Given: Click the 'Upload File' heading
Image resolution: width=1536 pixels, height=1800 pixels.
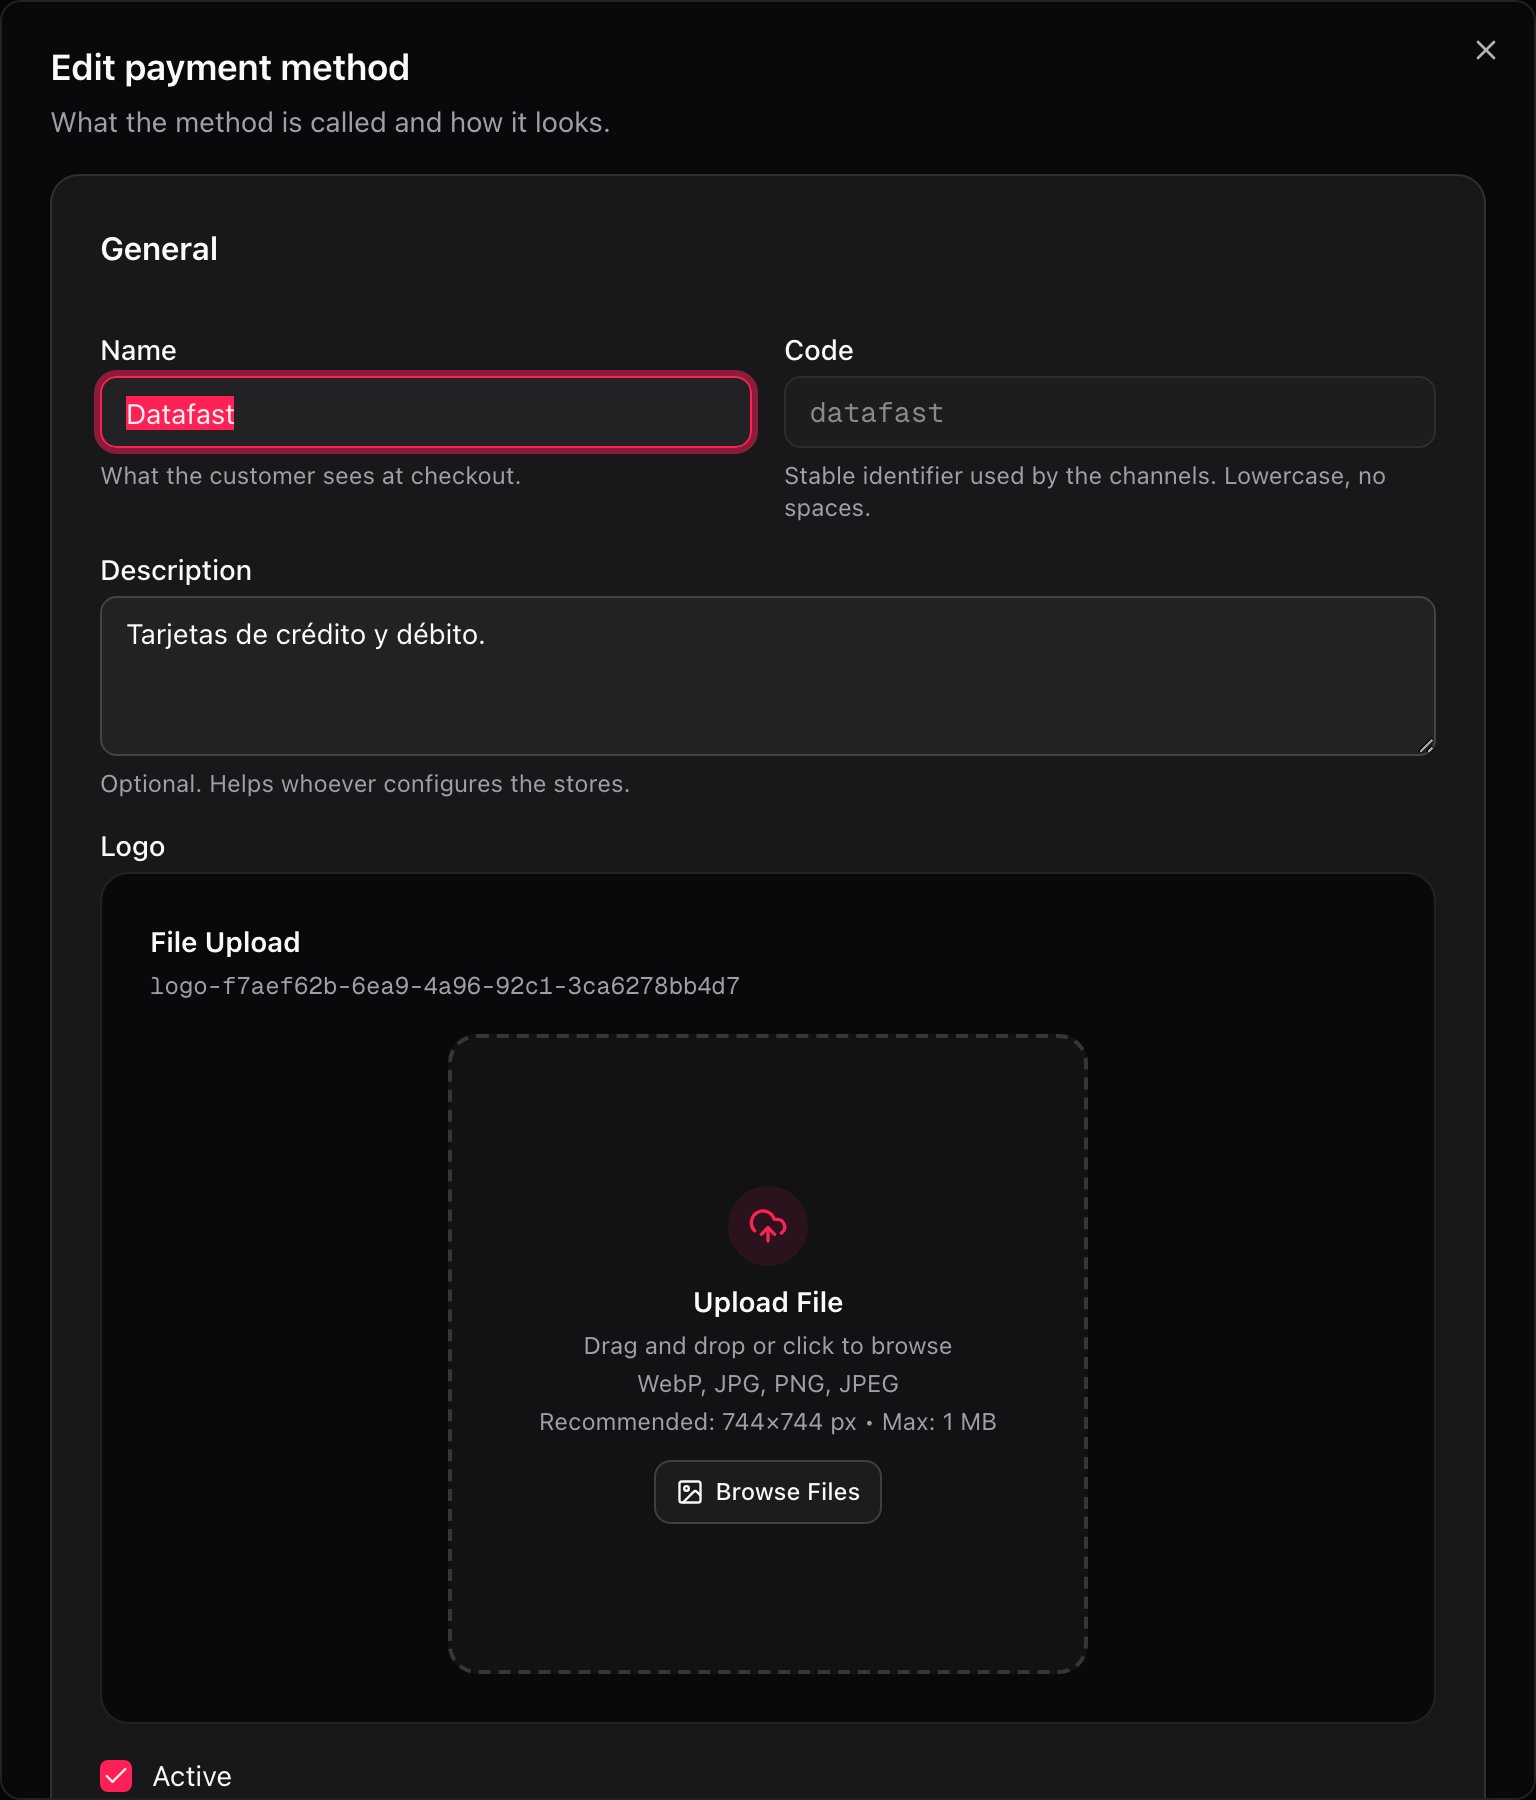Looking at the screenshot, I should click(x=768, y=1302).
